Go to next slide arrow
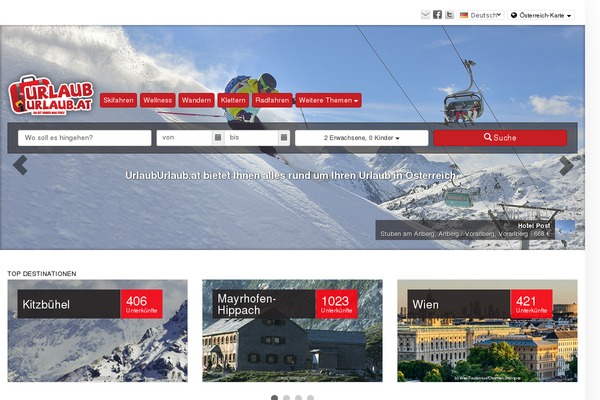Viewport: 600px width, 400px height. tap(566, 166)
